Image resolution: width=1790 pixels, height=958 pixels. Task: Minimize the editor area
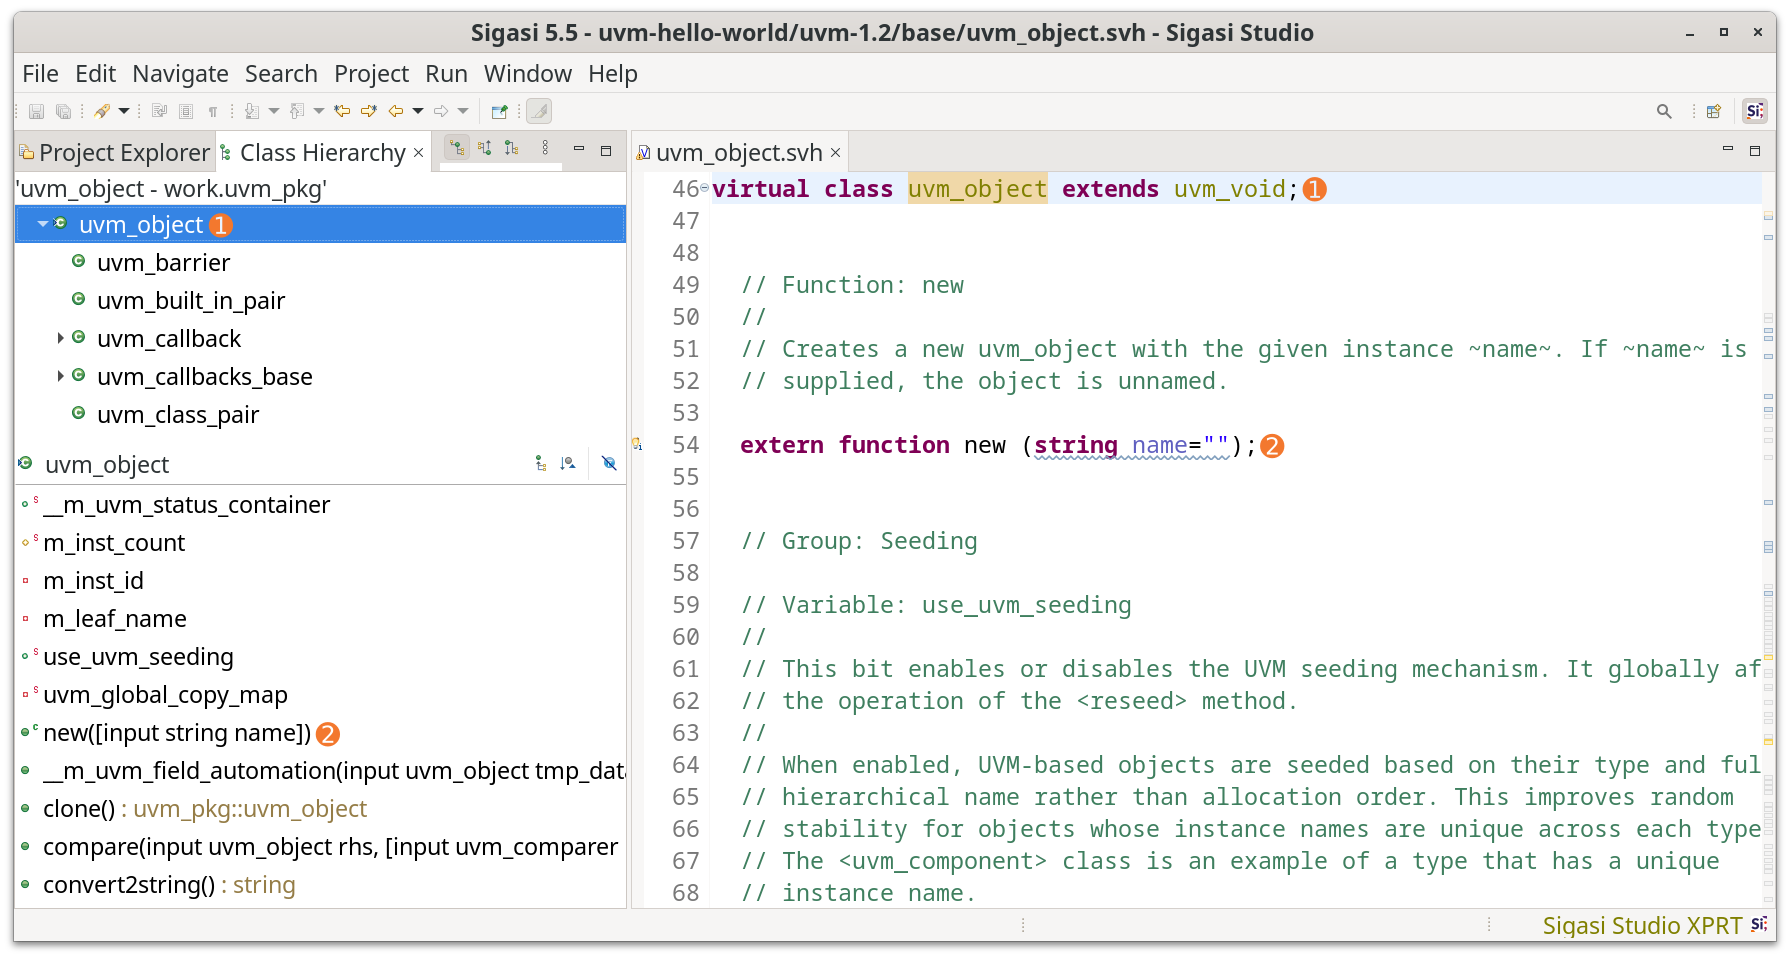click(x=1728, y=148)
